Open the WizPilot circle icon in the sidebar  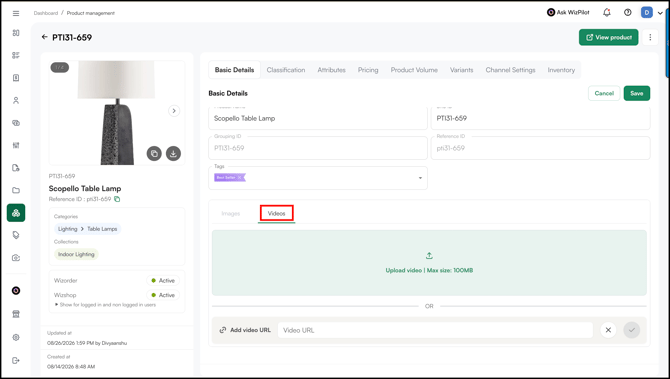tap(16, 291)
